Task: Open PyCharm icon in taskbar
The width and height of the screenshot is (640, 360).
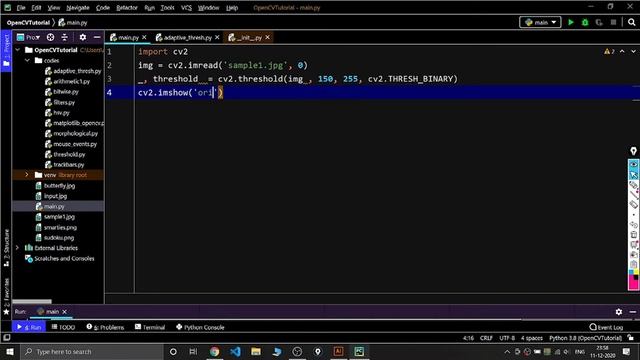Action: click(x=359, y=351)
